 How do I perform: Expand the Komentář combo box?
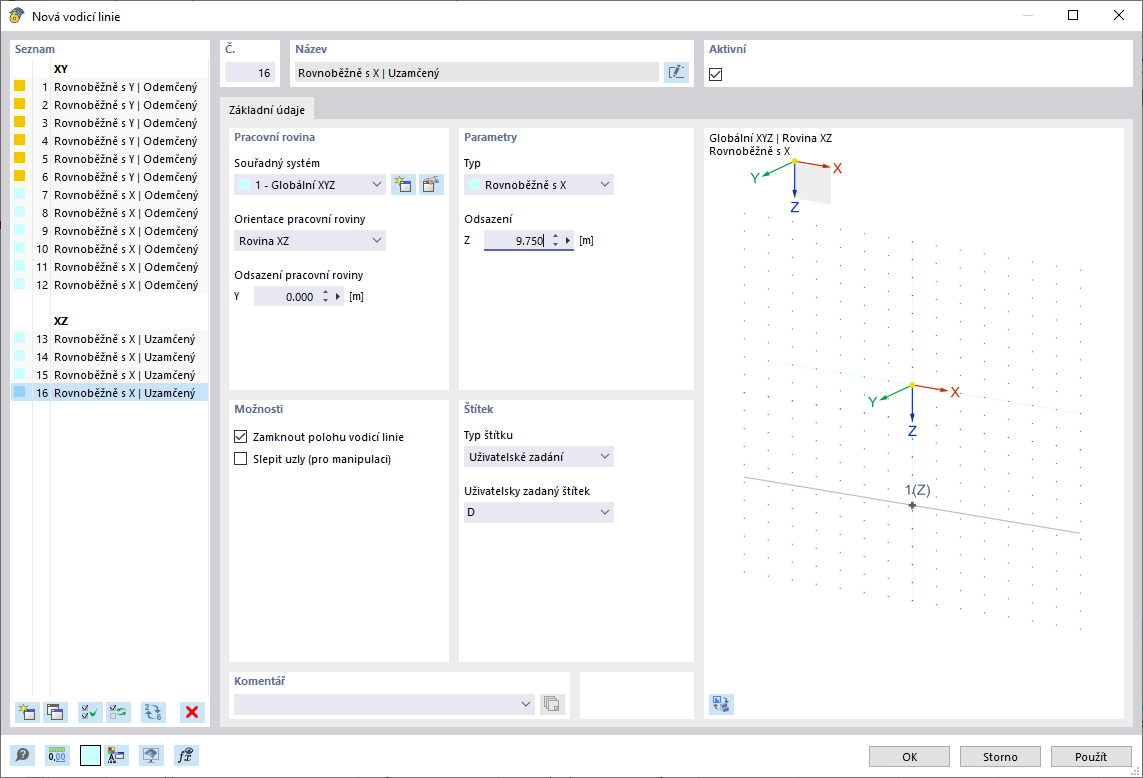[526, 704]
